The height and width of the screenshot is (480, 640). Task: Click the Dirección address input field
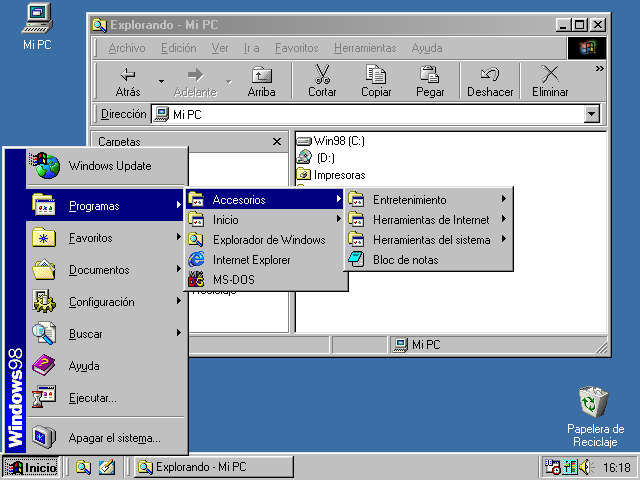(x=367, y=114)
